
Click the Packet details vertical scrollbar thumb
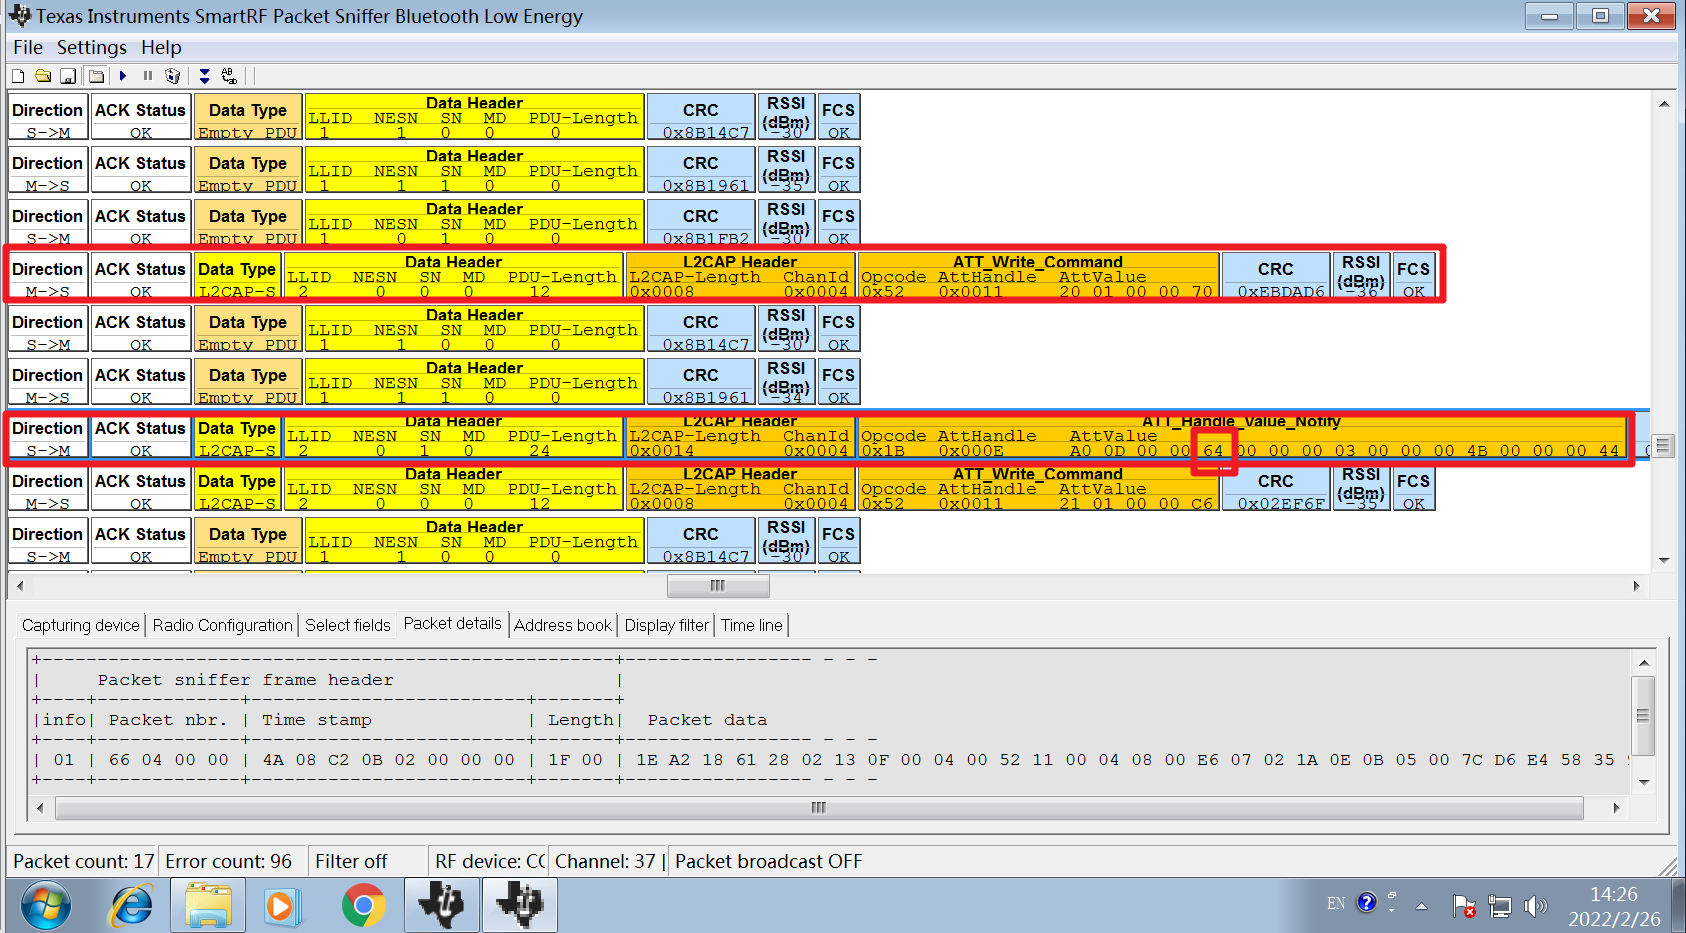1643,715
